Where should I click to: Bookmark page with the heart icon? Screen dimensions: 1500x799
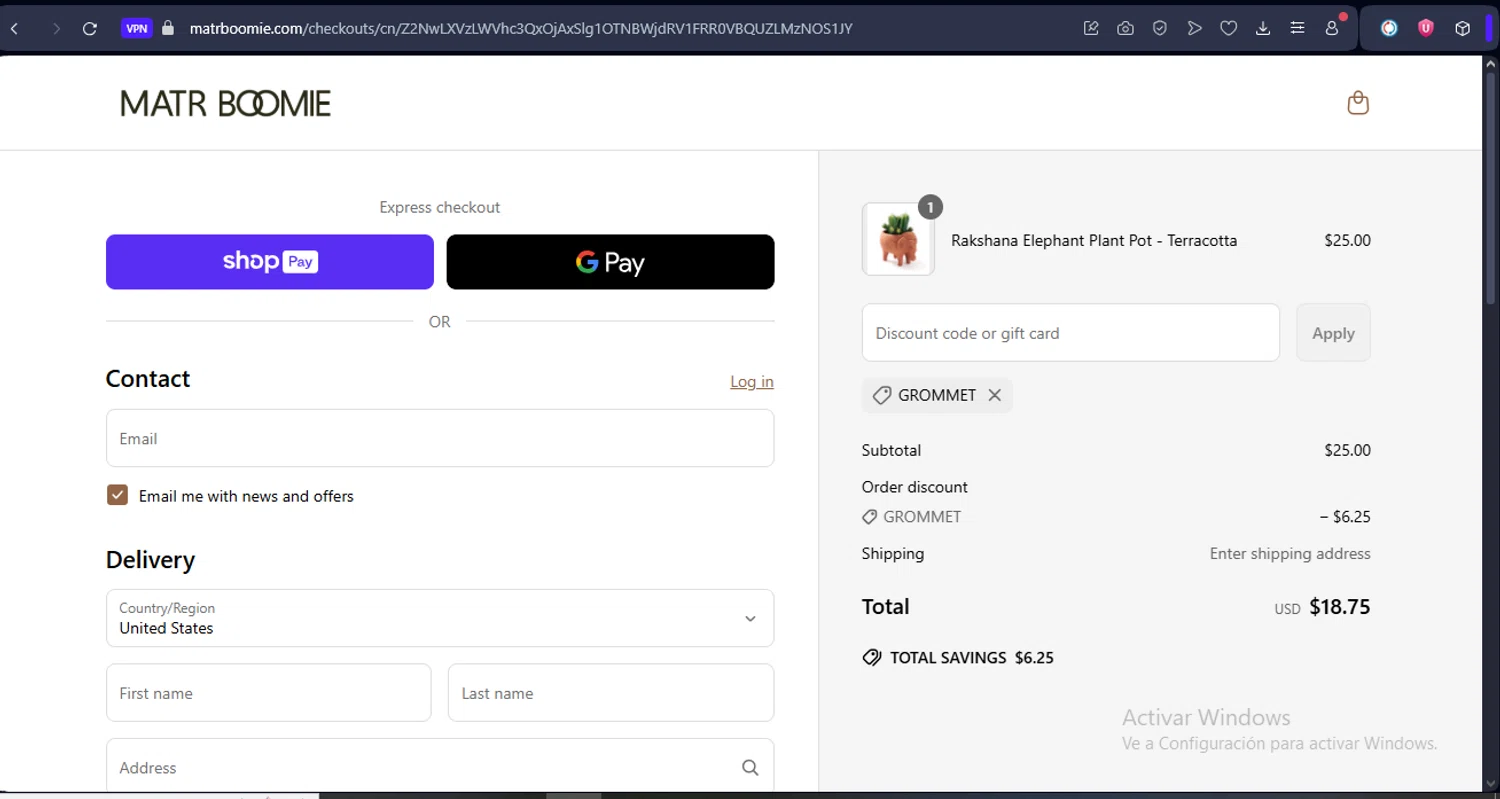point(1229,29)
